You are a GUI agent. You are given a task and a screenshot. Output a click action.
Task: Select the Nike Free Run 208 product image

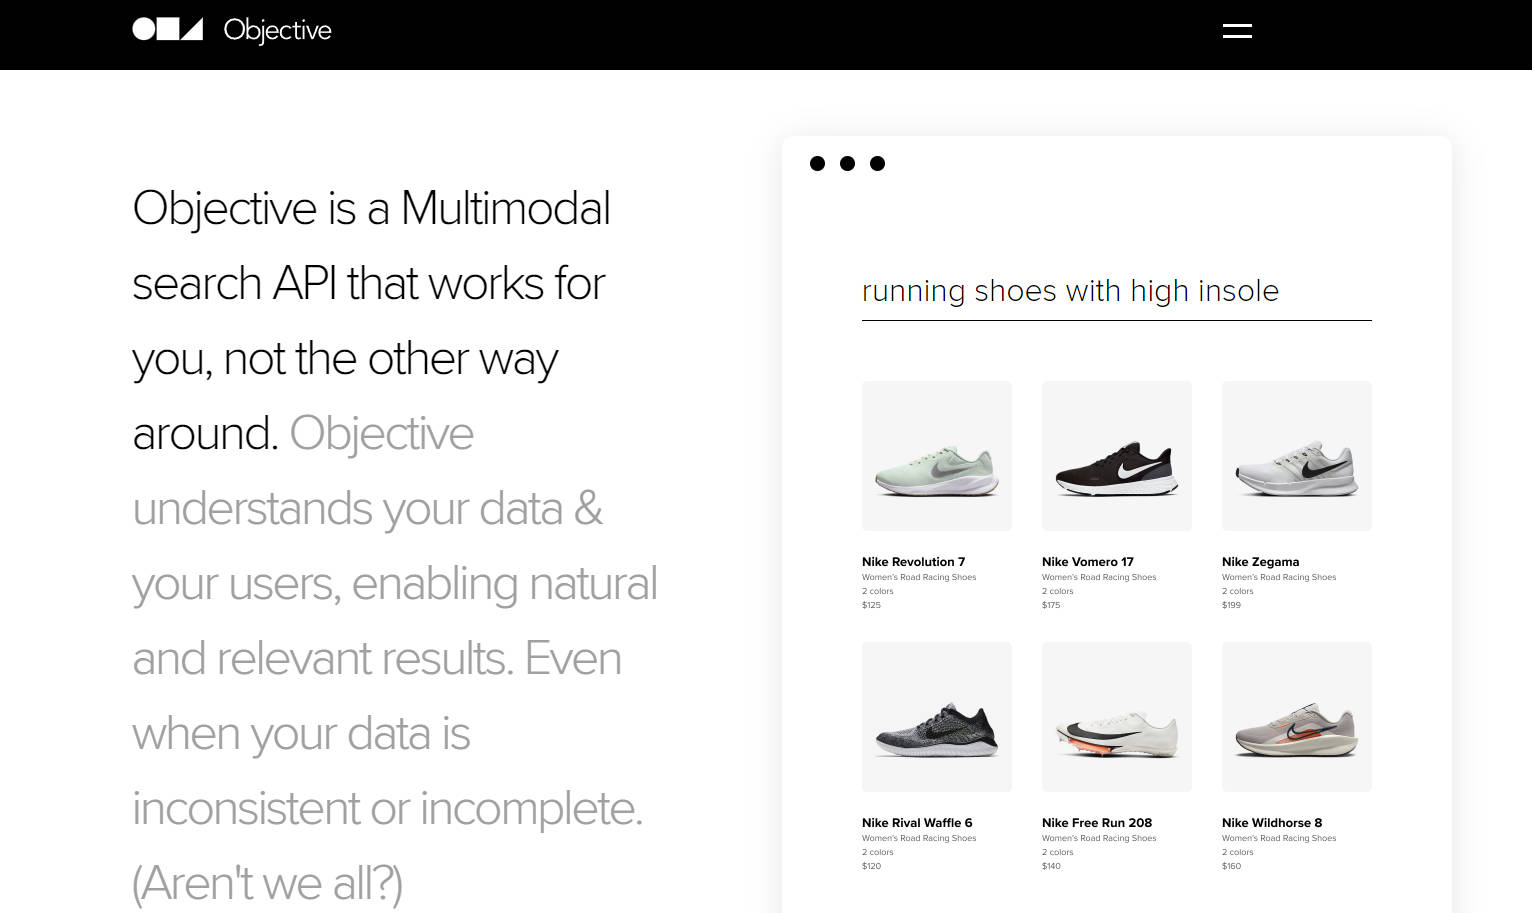coord(1116,716)
